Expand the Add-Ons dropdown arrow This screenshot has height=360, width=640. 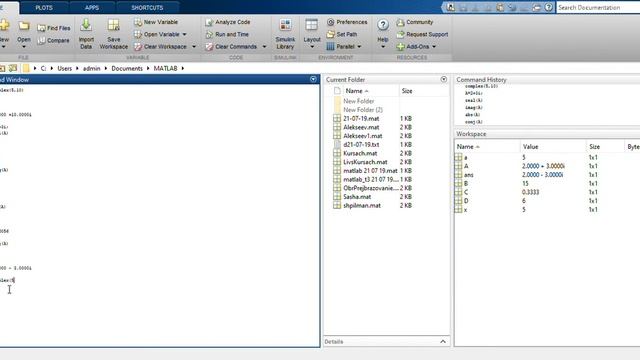434,47
